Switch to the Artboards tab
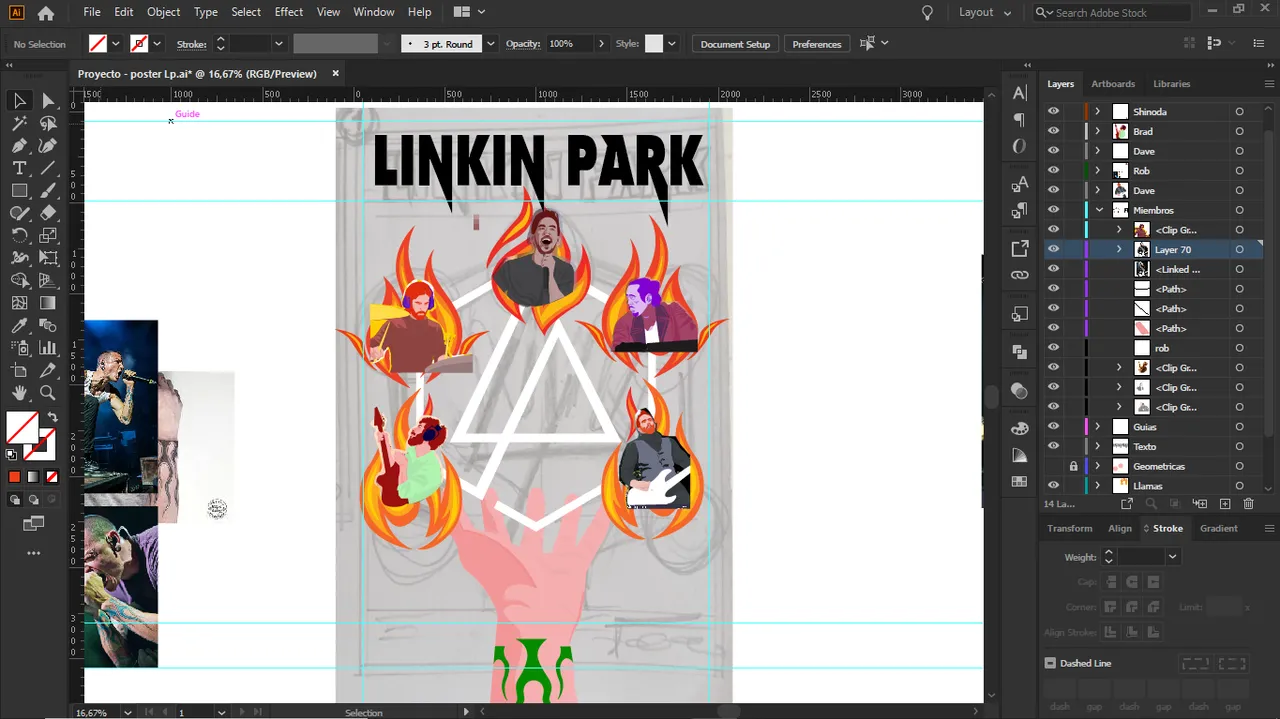 [1113, 84]
